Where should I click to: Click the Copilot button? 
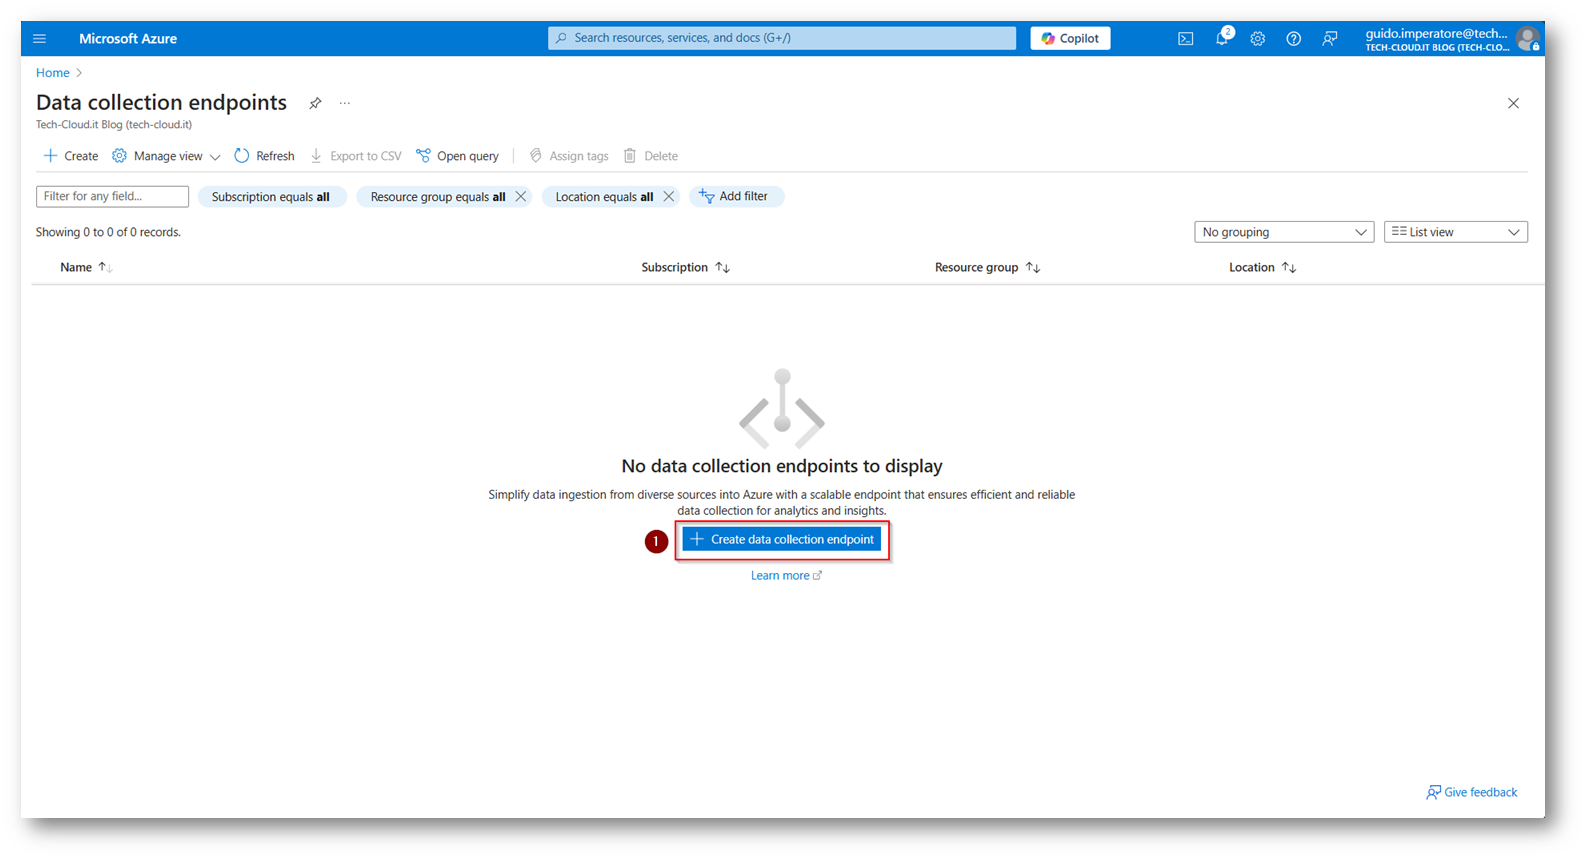coord(1070,39)
